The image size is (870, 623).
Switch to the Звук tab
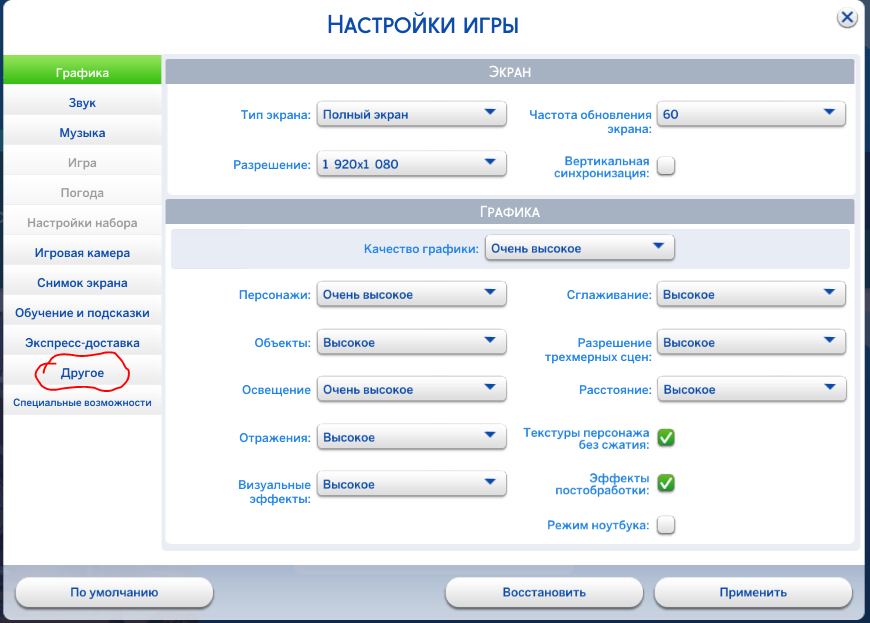tap(82, 101)
